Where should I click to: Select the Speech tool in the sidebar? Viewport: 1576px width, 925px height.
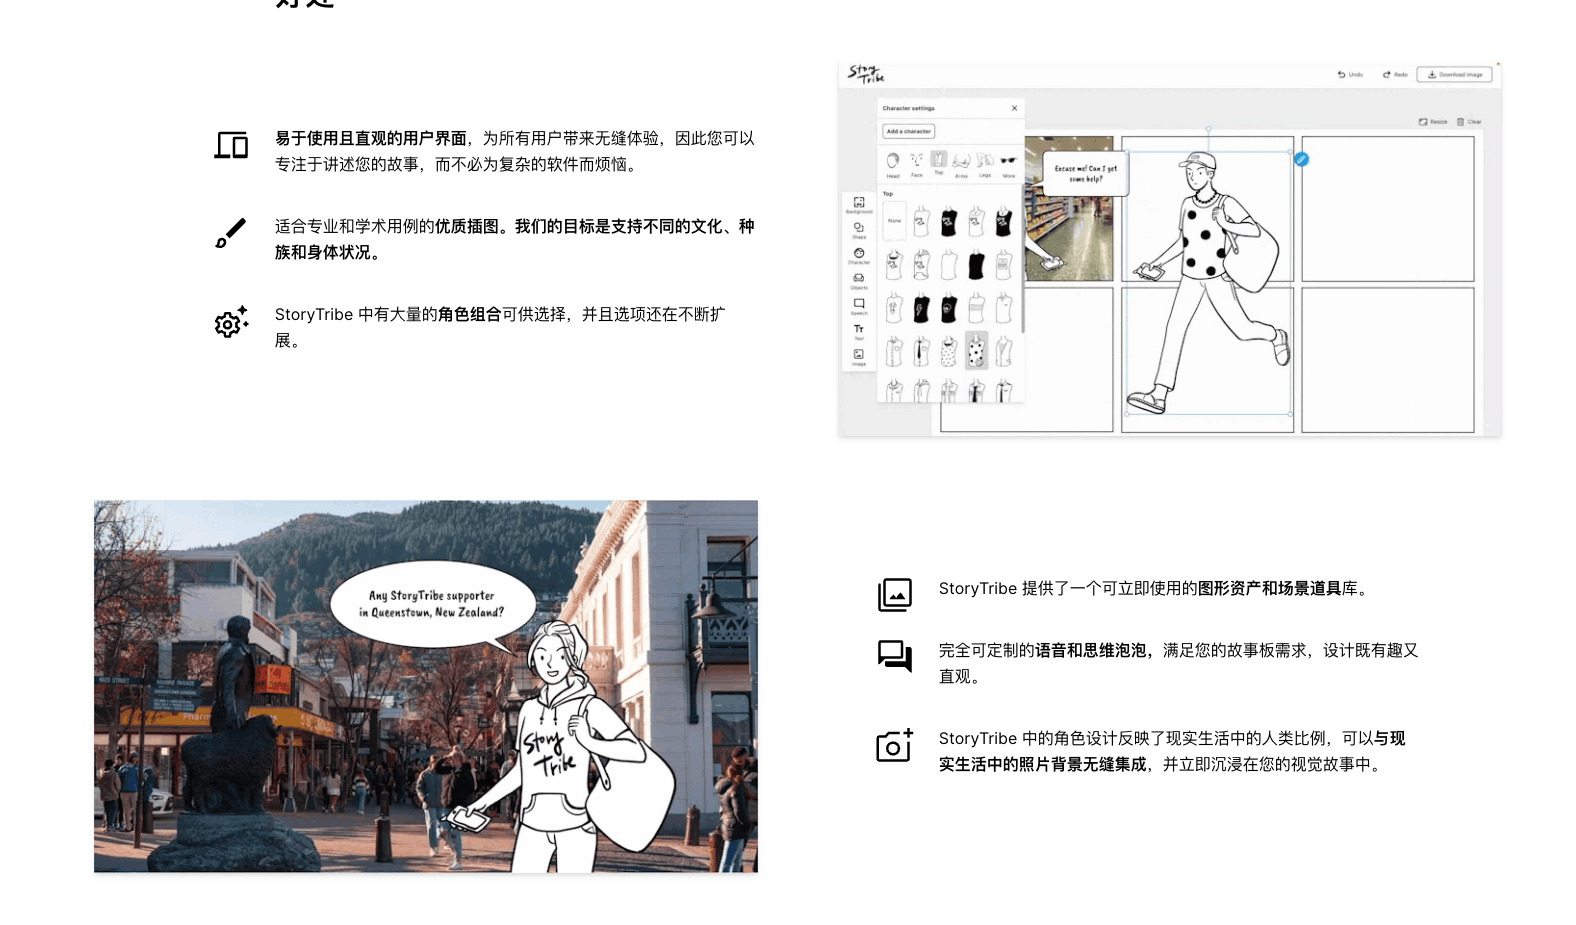point(859,306)
